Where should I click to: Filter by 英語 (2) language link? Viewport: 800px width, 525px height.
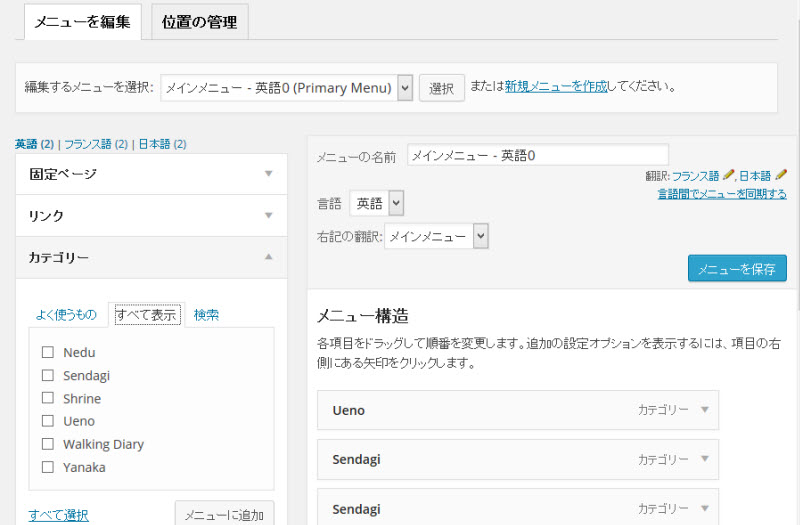pos(34,144)
